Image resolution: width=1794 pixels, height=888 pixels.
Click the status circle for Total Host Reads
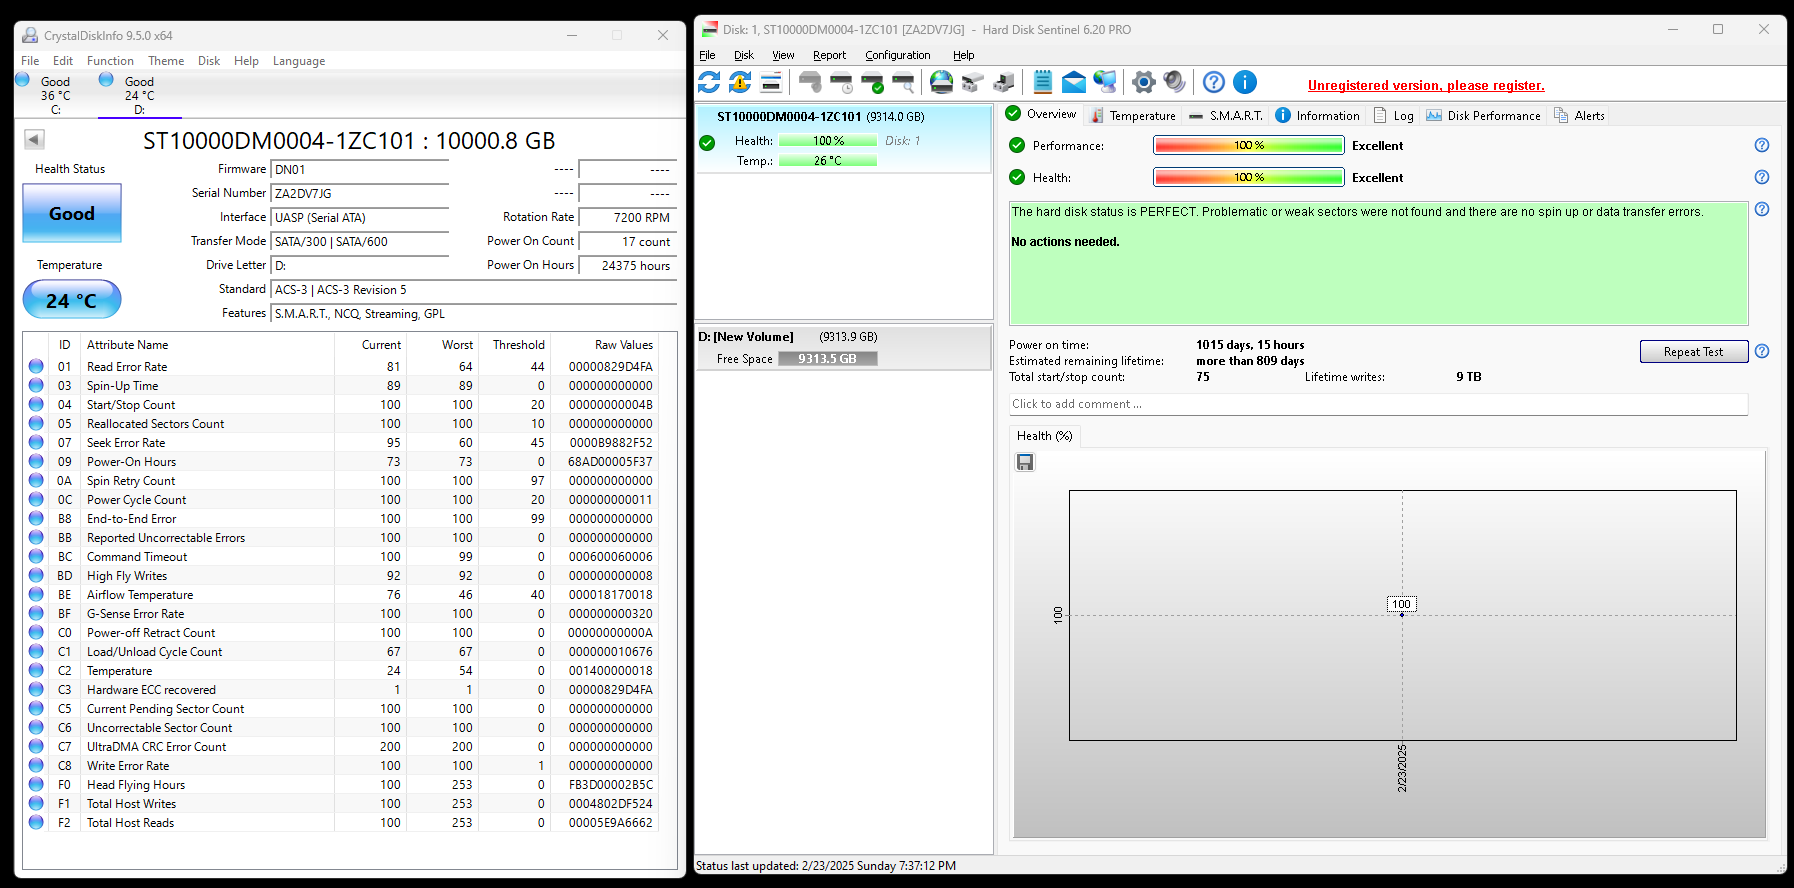[36, 823]
